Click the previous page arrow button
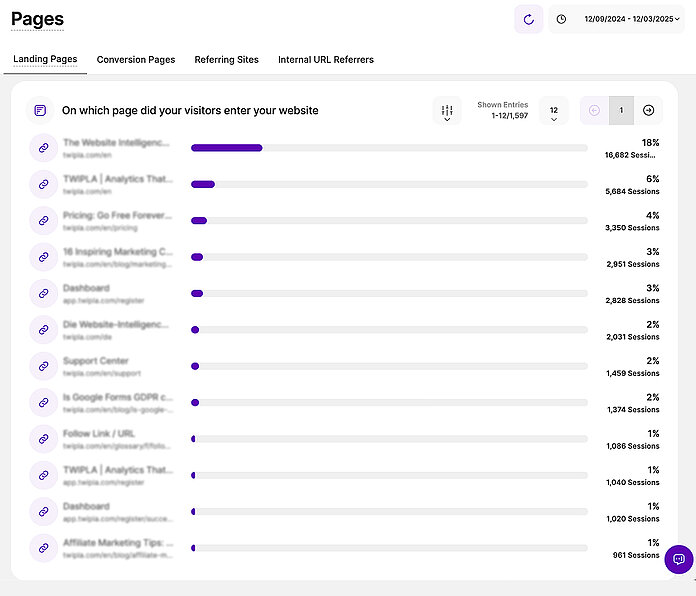This screenshot has width=696, height=596. click(595, 111)
